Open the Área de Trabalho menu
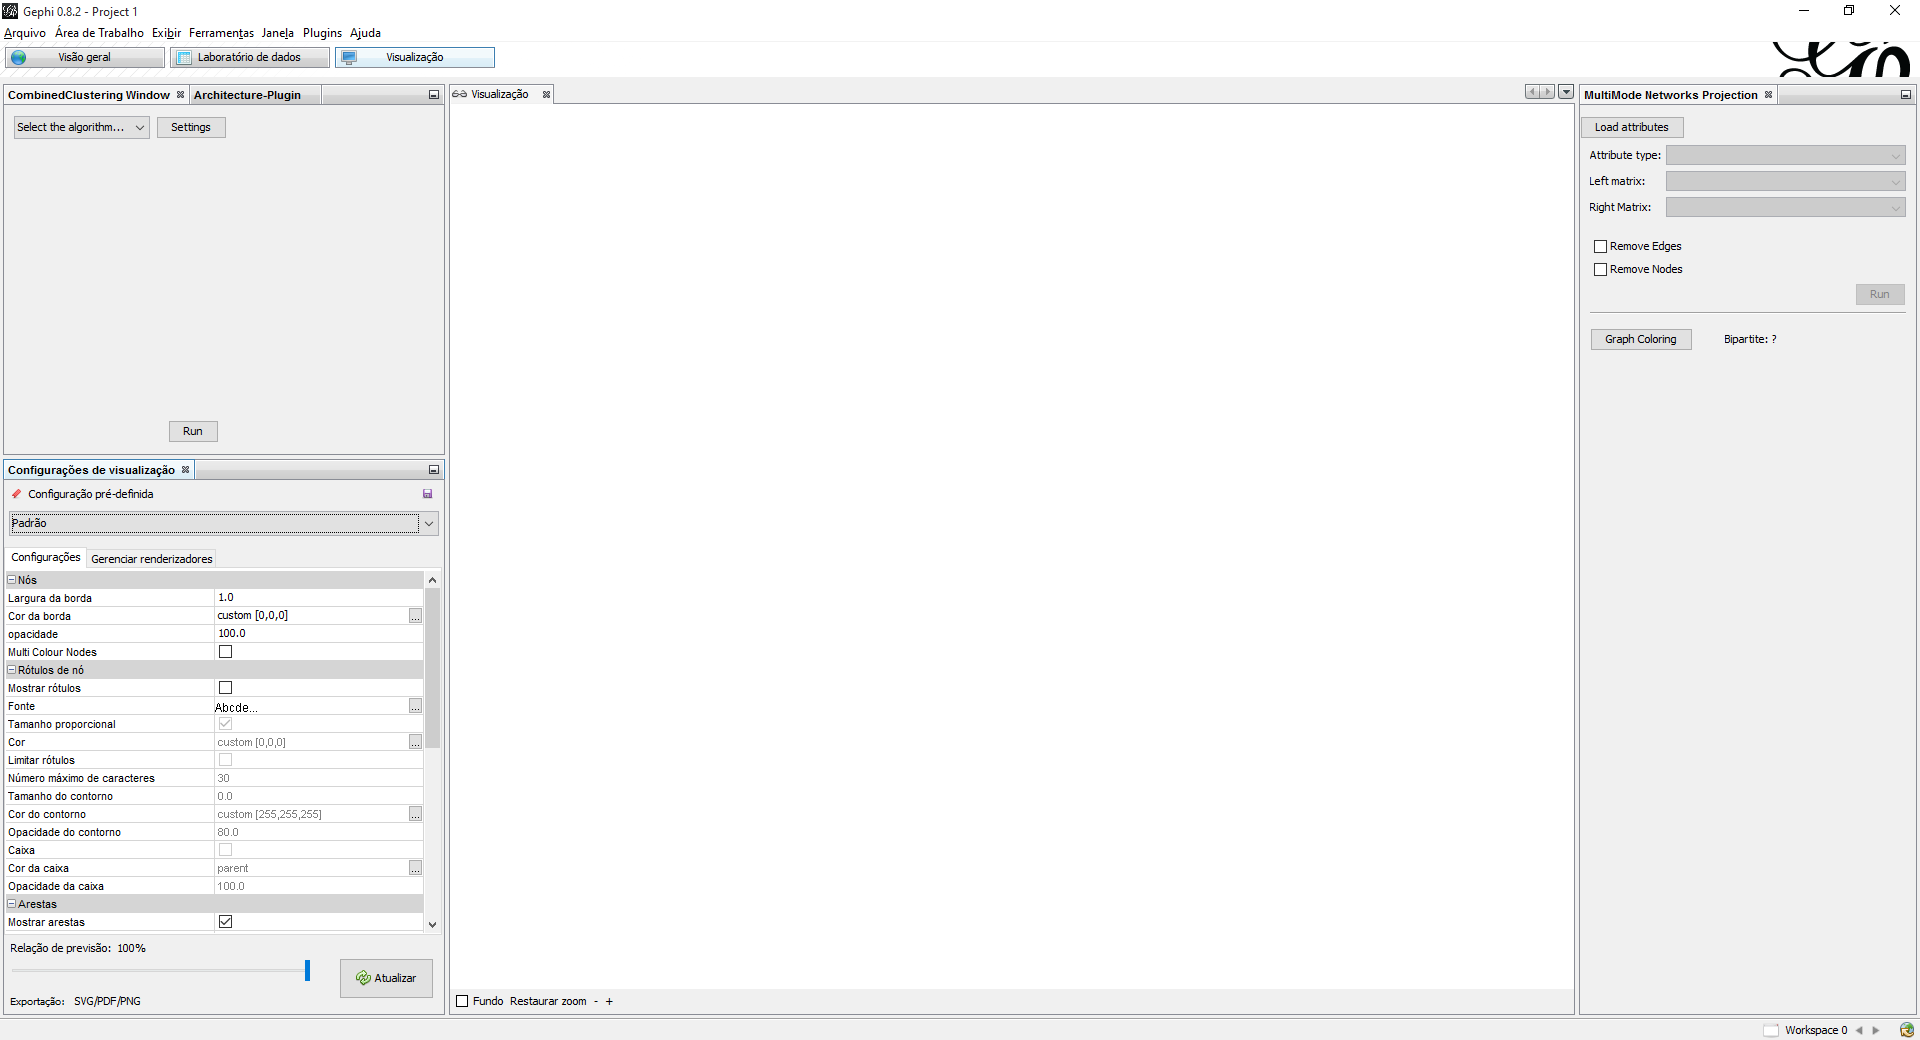This screenshot has height=1040, width=1920. (99, 33)
